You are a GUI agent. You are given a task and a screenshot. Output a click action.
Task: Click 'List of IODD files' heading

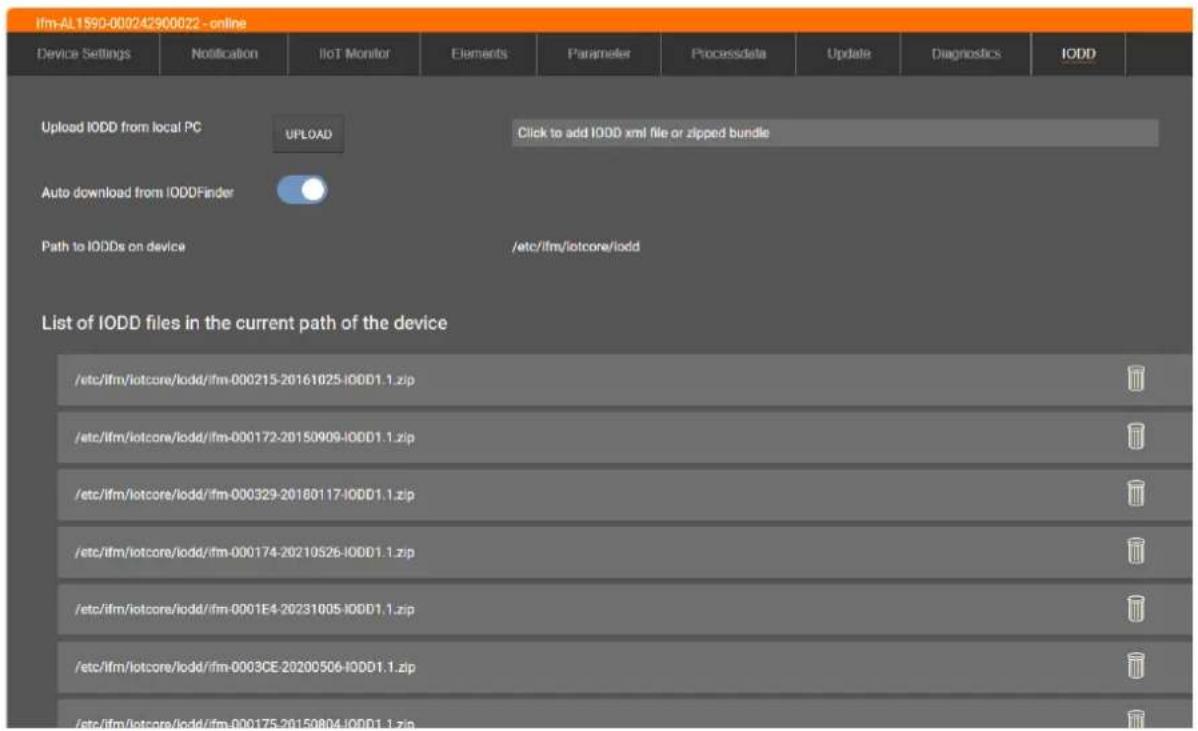click(244, 323)
